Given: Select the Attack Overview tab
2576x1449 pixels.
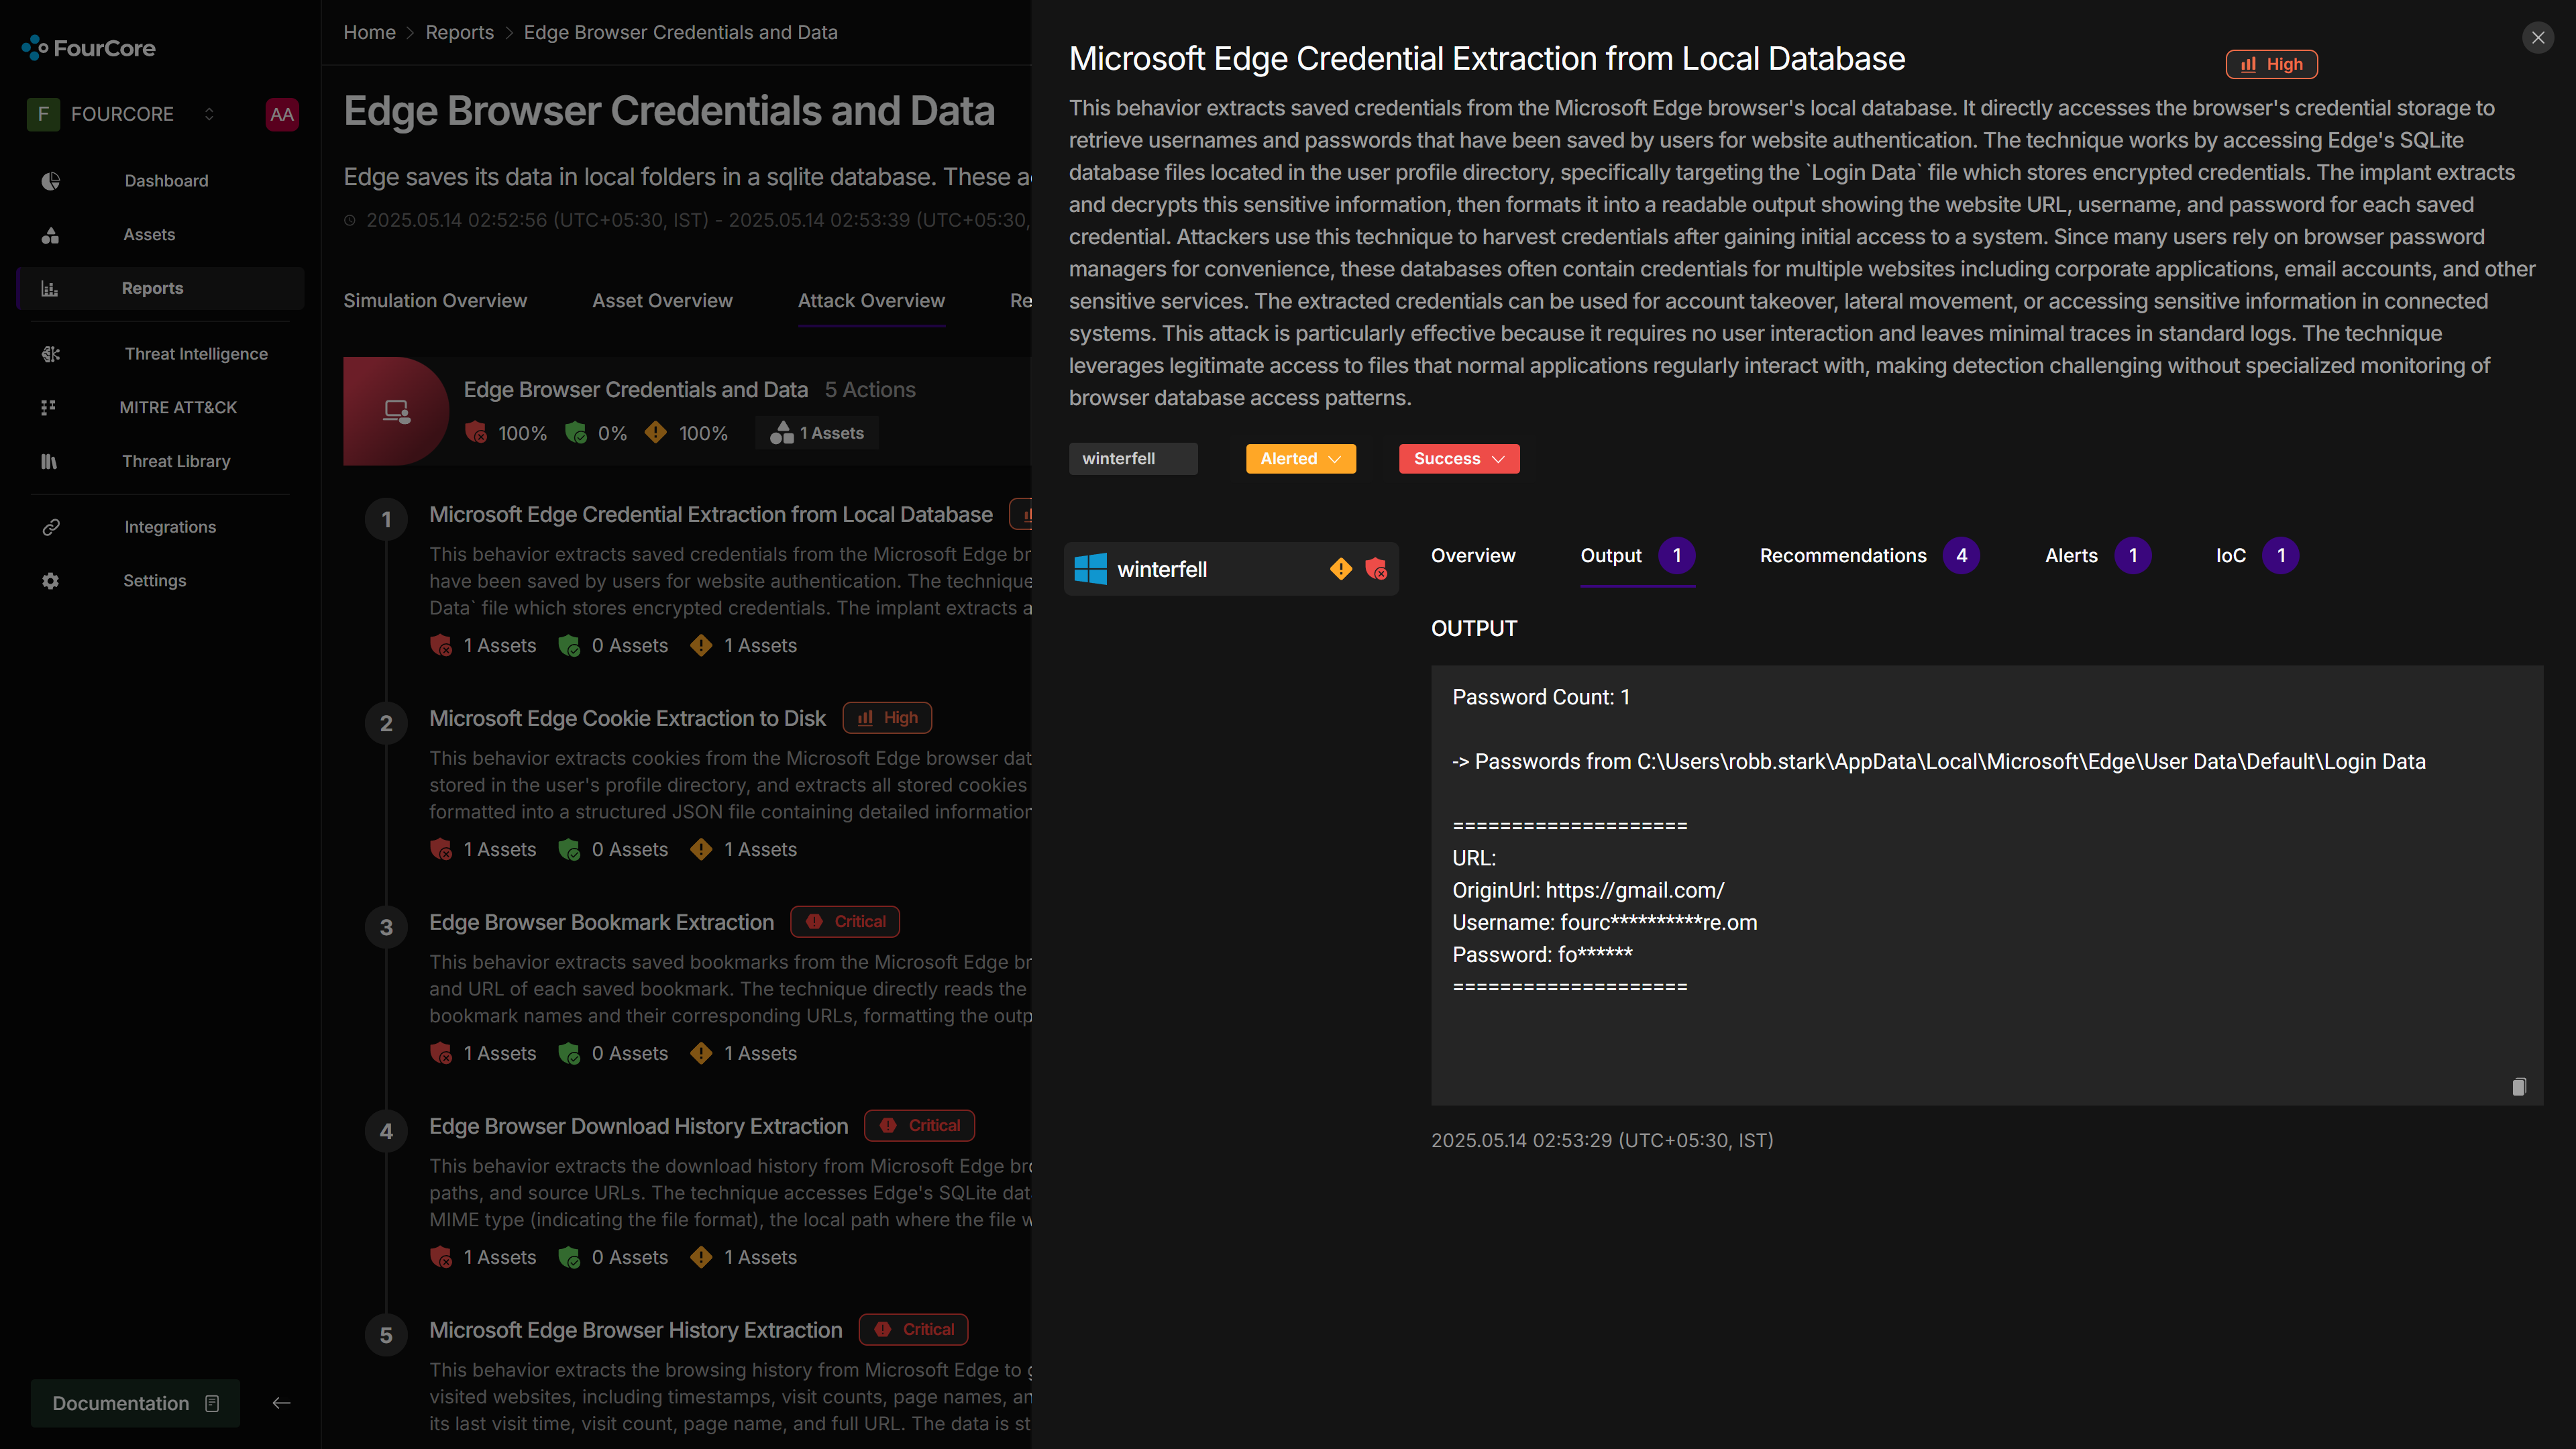Looking at the screenshot, I should tap(871, 301).
